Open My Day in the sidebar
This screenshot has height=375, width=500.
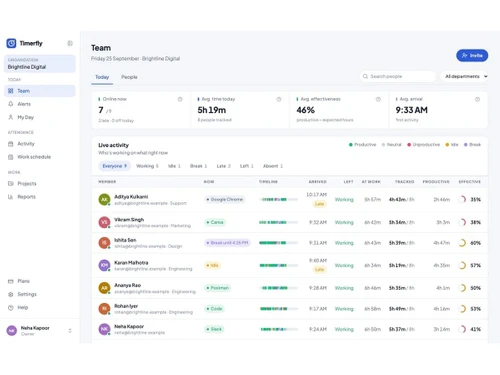pos(40,117)
